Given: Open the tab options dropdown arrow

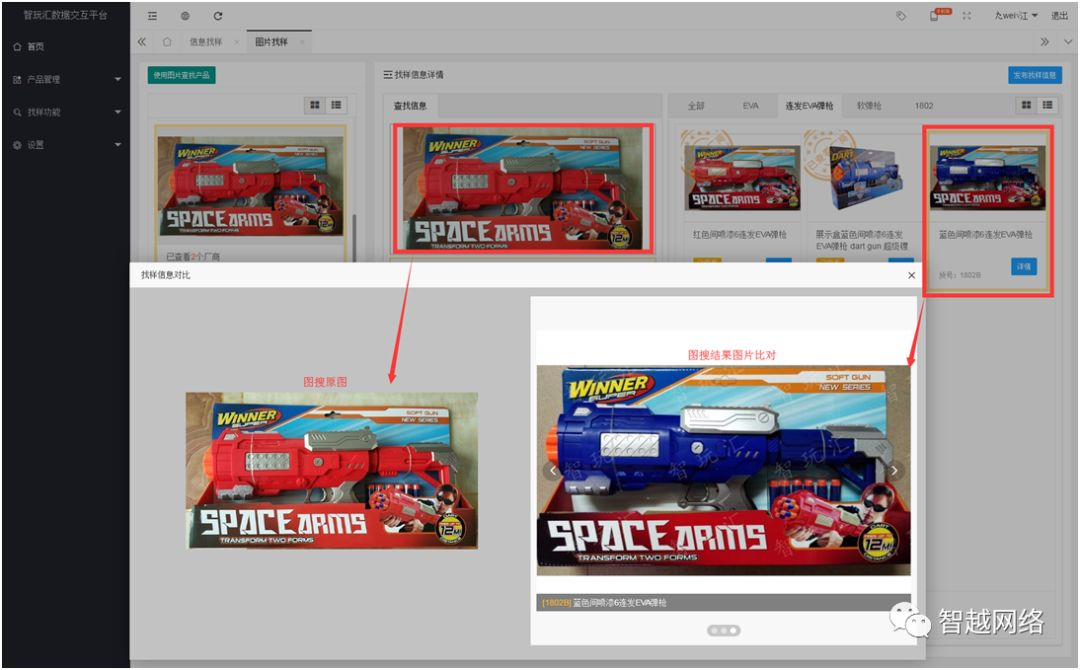Looking at the screenshot, I should tap(1068, 42).
